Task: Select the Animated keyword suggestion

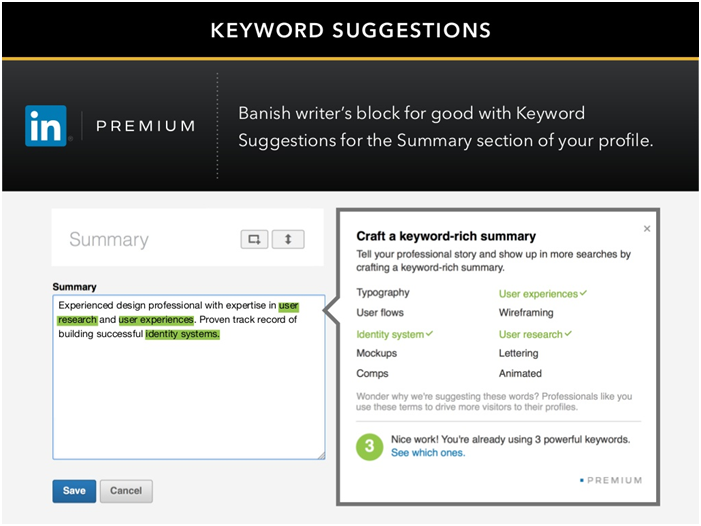Action: pos(520,373)
